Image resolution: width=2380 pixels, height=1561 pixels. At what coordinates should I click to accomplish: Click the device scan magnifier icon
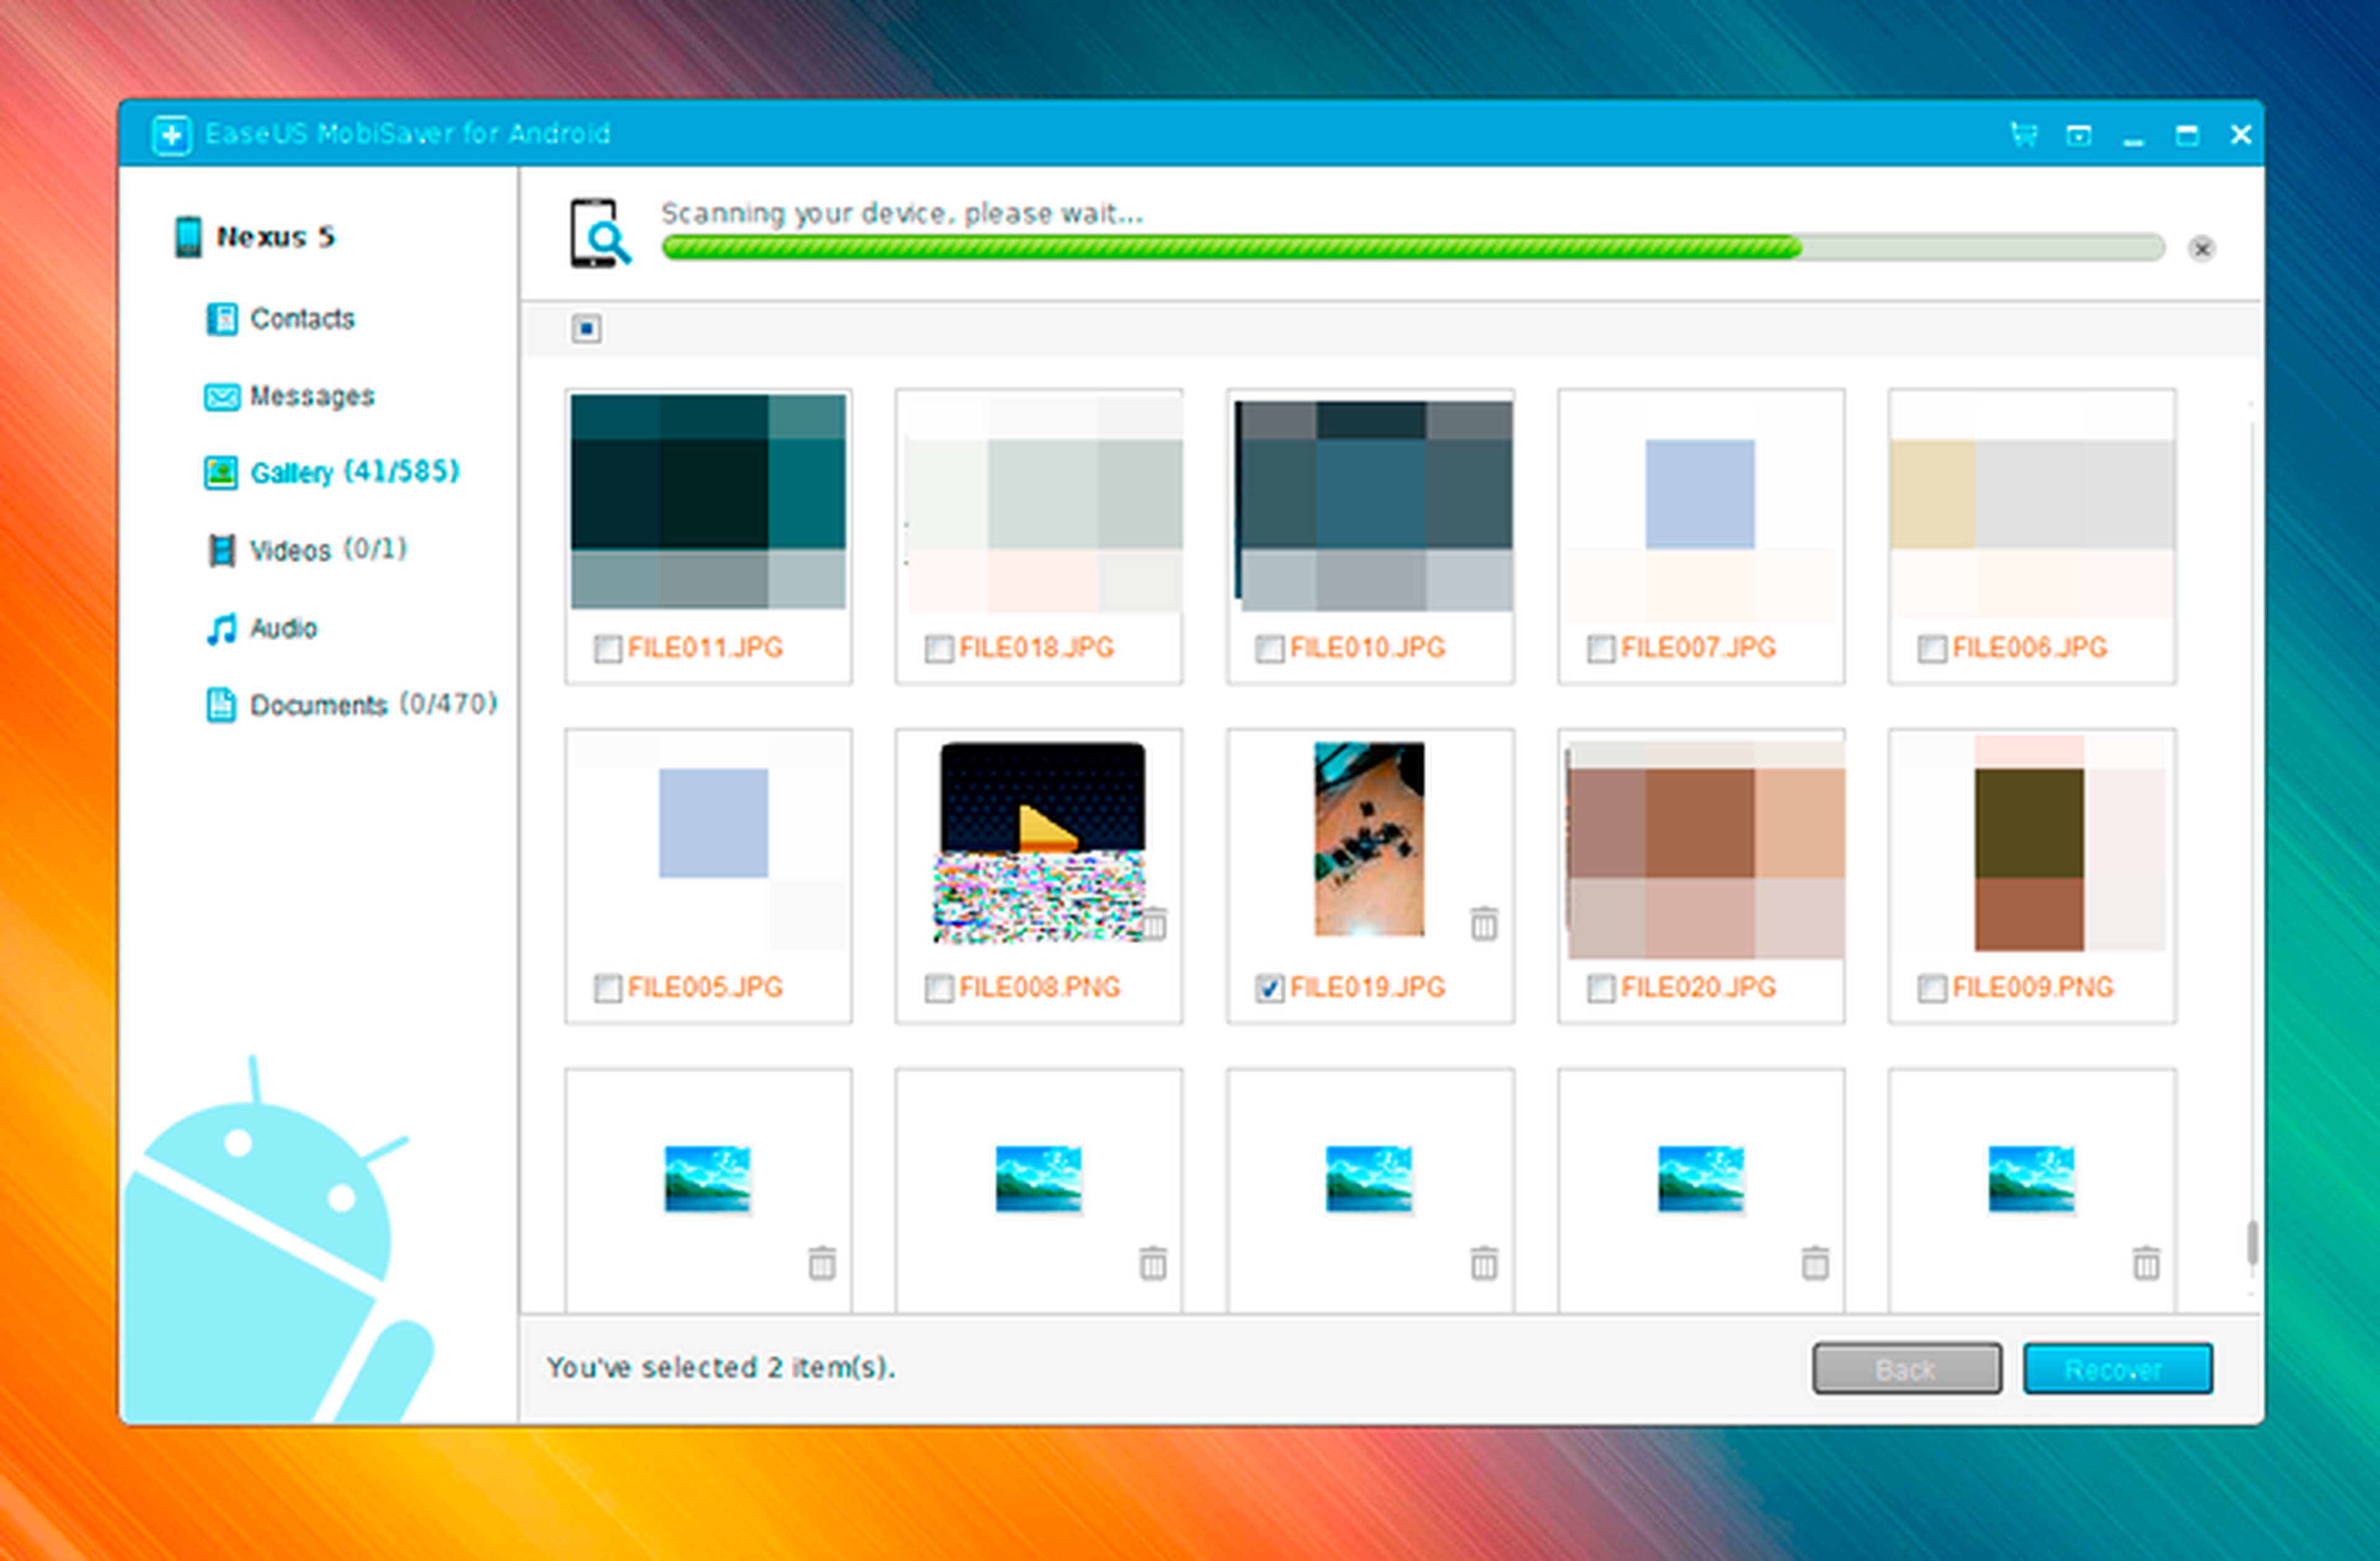[x=600, y=233]
